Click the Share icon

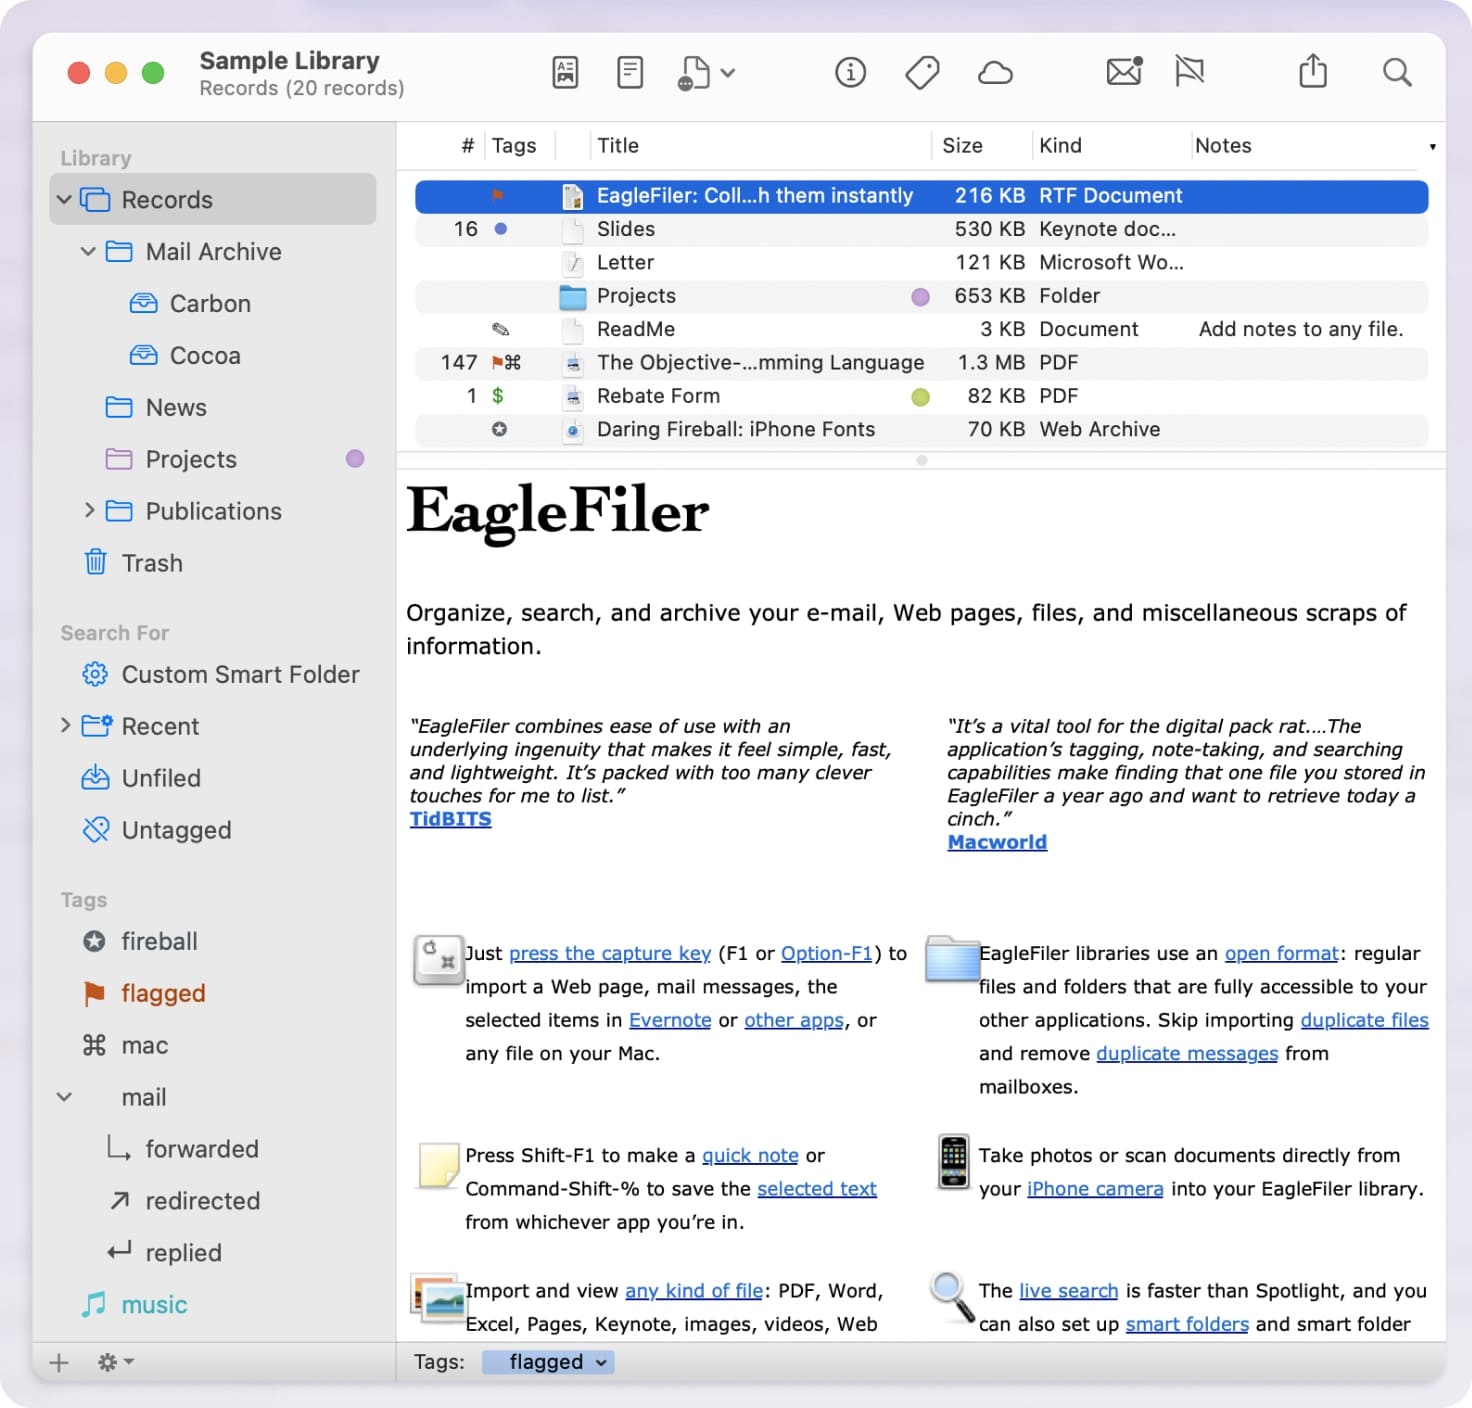(x=1312, y=71)
